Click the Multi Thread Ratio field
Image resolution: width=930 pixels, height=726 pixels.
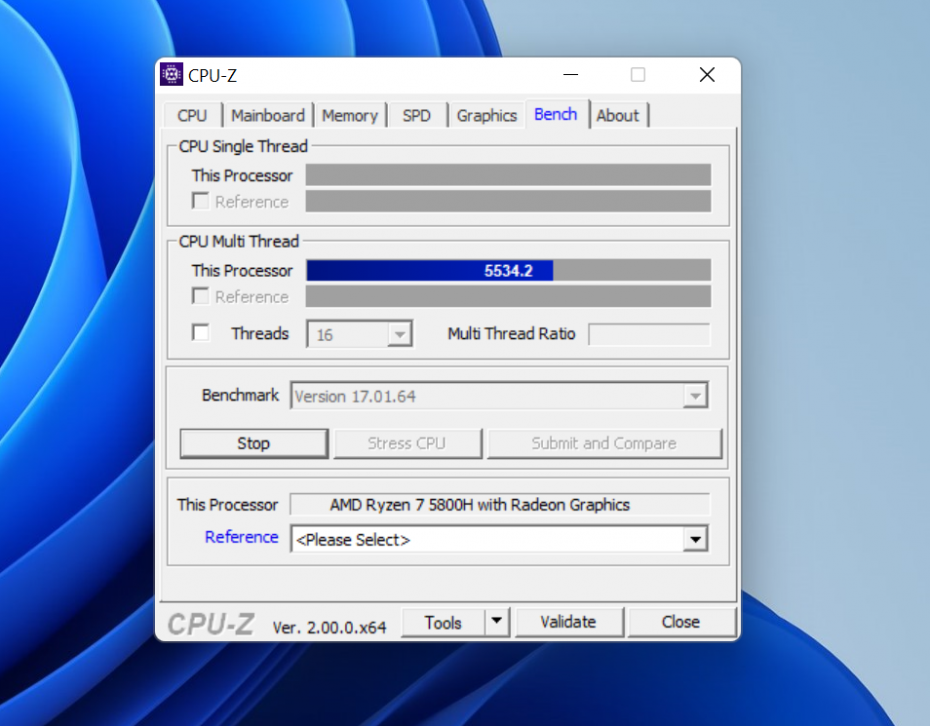(x=649, y=334)
